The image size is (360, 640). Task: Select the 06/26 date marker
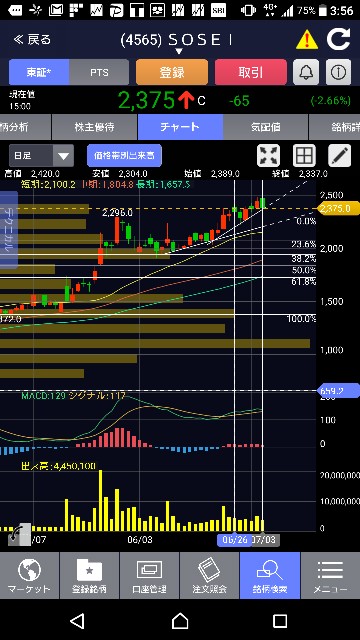click(x=234, y=540)
